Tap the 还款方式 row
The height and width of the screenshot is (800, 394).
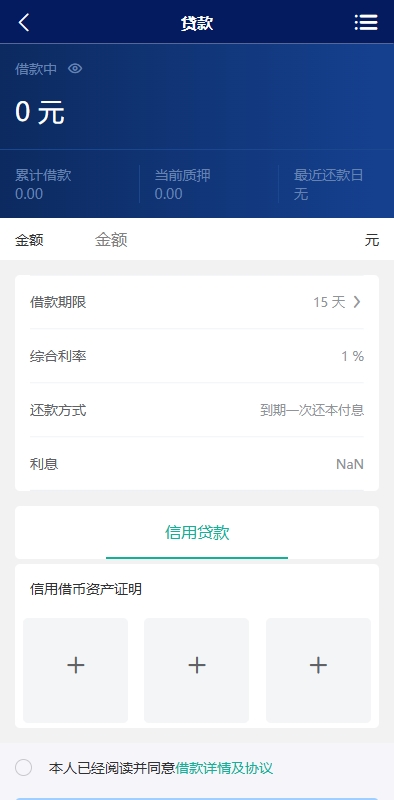tap(197, 410)
